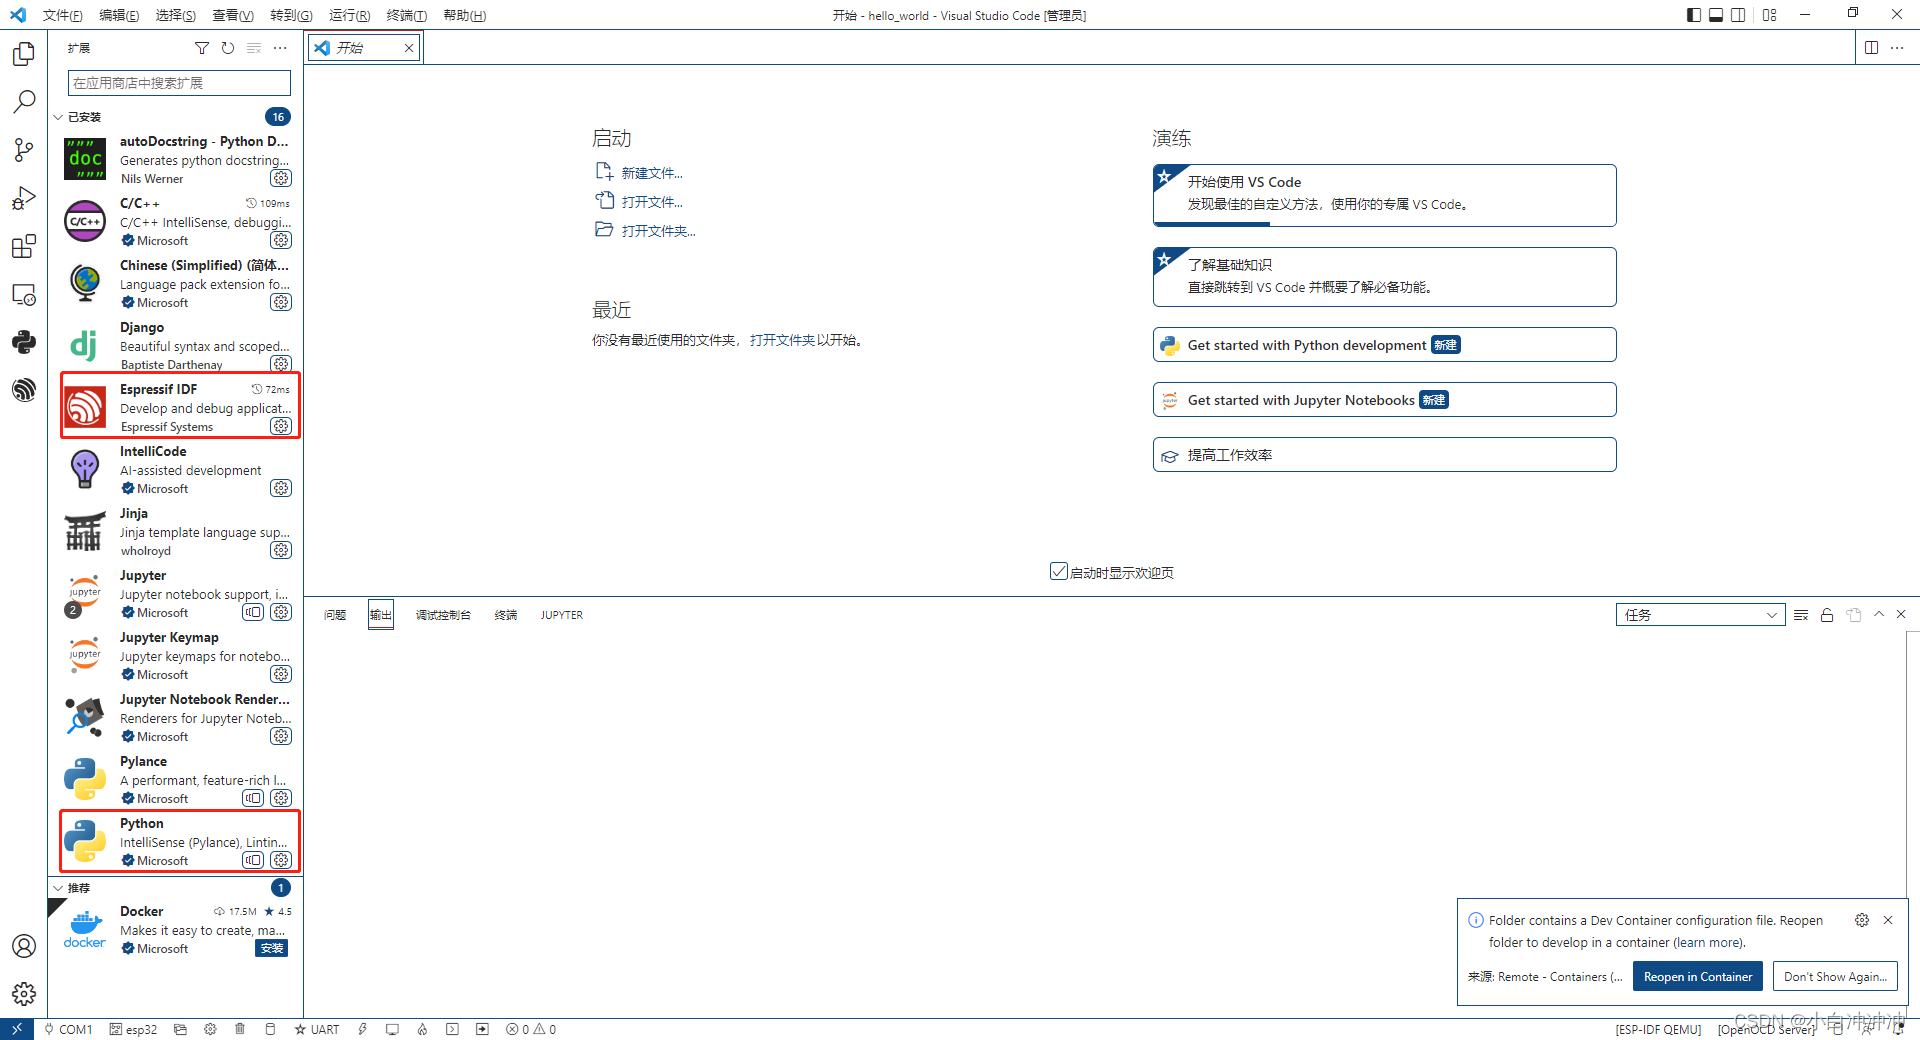Click the 新建文件 link
Image resolution: width=1920 pixels, height=1040 pixels.
(x=652, y=173)
